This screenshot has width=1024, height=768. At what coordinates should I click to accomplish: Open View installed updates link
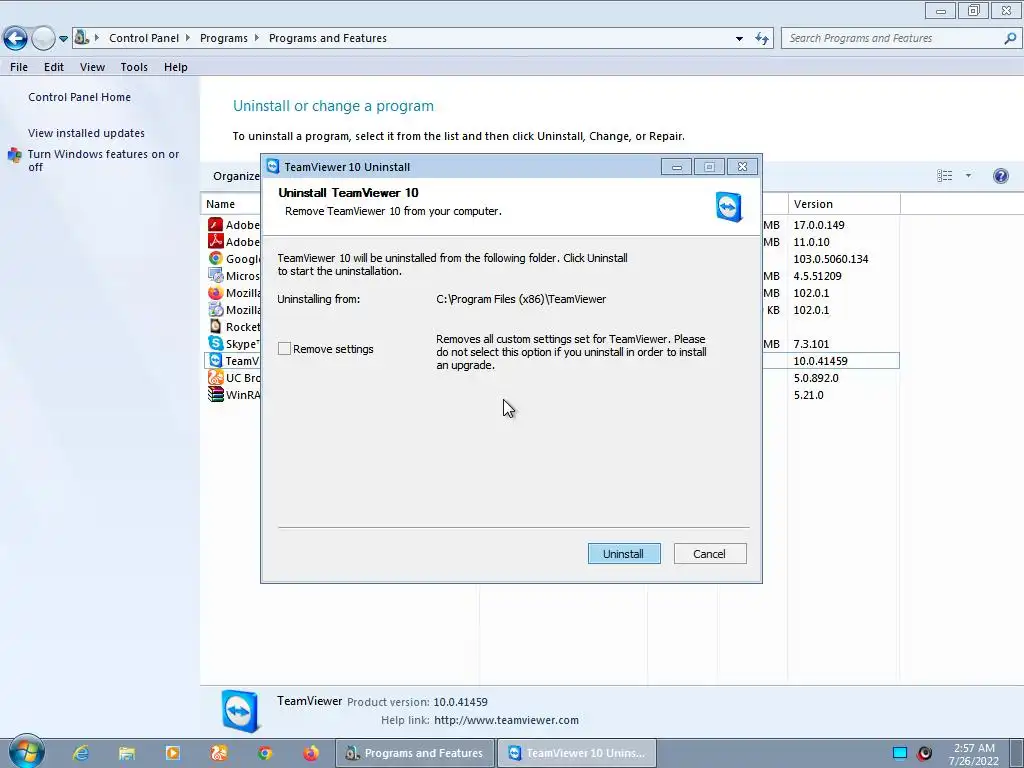click(x=86, y=133)
